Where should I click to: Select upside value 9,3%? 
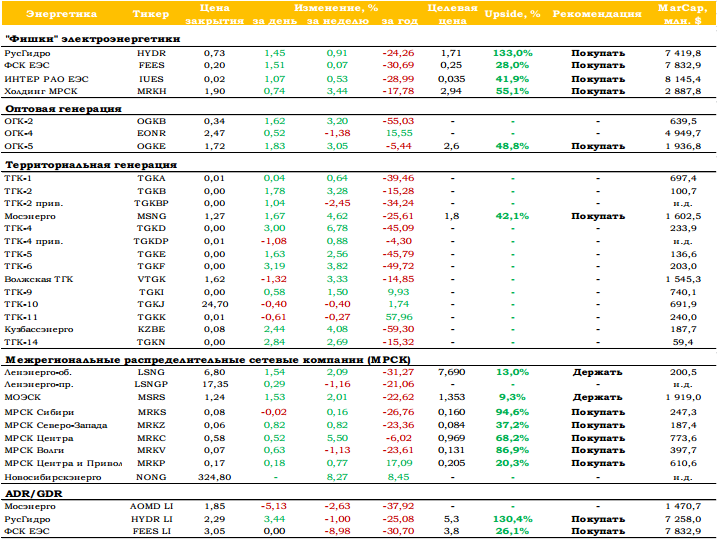coord(512,397)
